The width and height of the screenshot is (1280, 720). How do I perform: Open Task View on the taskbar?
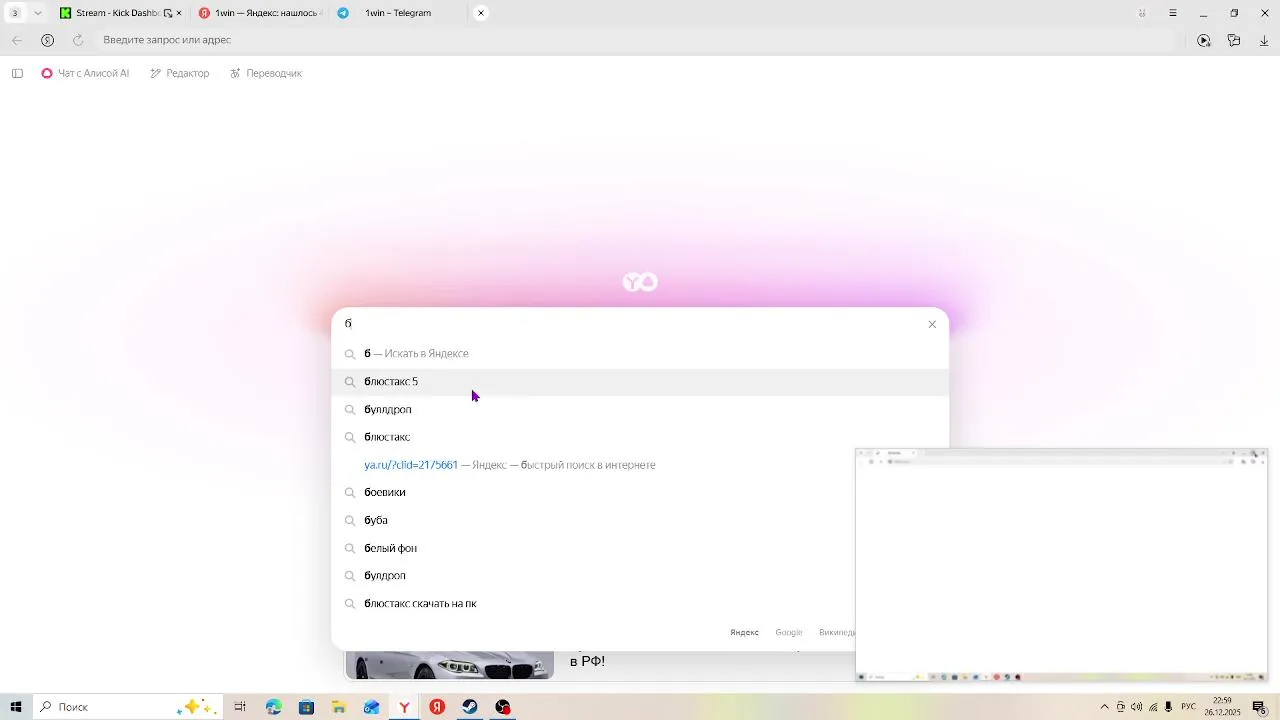(240, 707)
